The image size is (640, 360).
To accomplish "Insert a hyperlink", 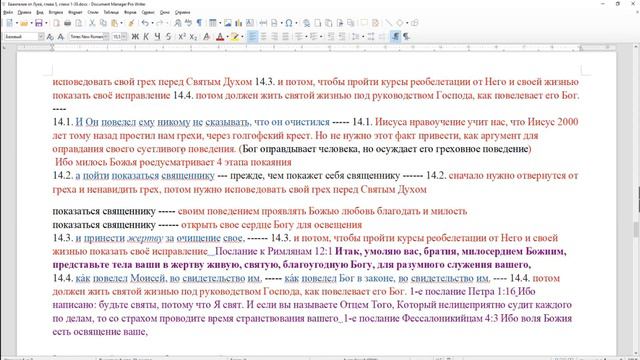I will tap(307, 23).
